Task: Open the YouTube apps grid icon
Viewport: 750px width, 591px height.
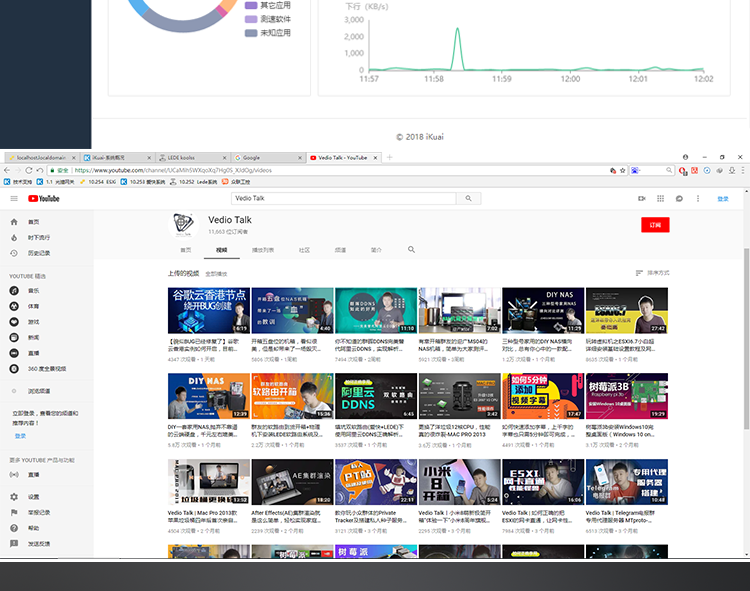Action: 661,198
